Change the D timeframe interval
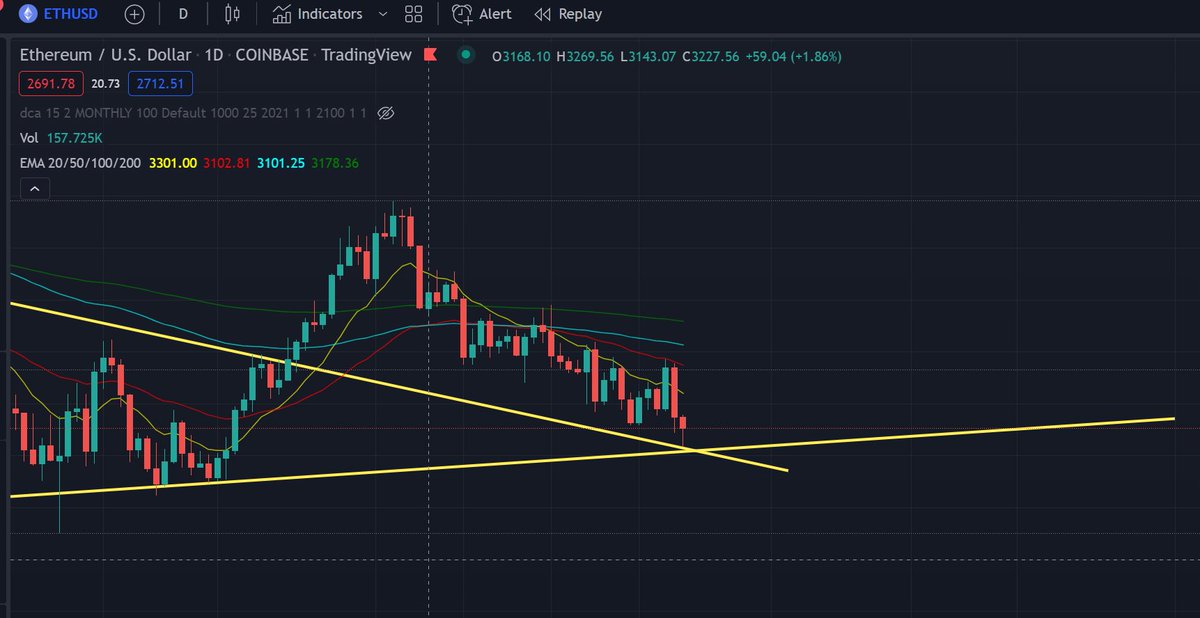1200x618 pixels. tap(183, 14)
